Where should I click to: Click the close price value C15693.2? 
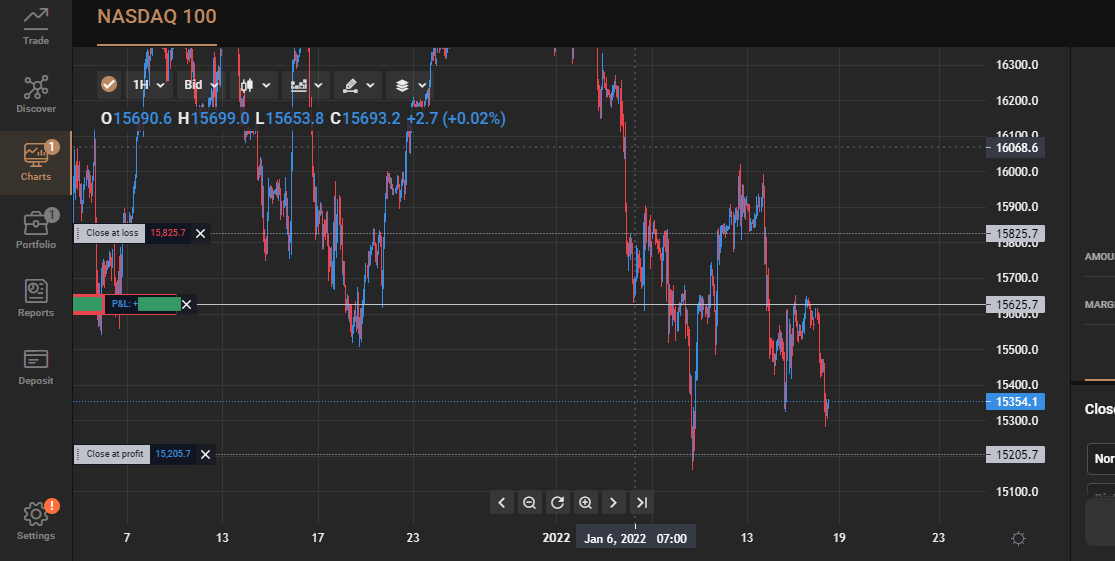point(366,118)
